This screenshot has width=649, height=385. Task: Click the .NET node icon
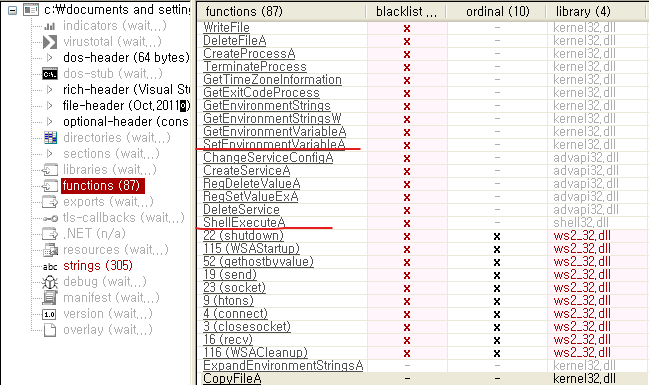tap(50, 234)
